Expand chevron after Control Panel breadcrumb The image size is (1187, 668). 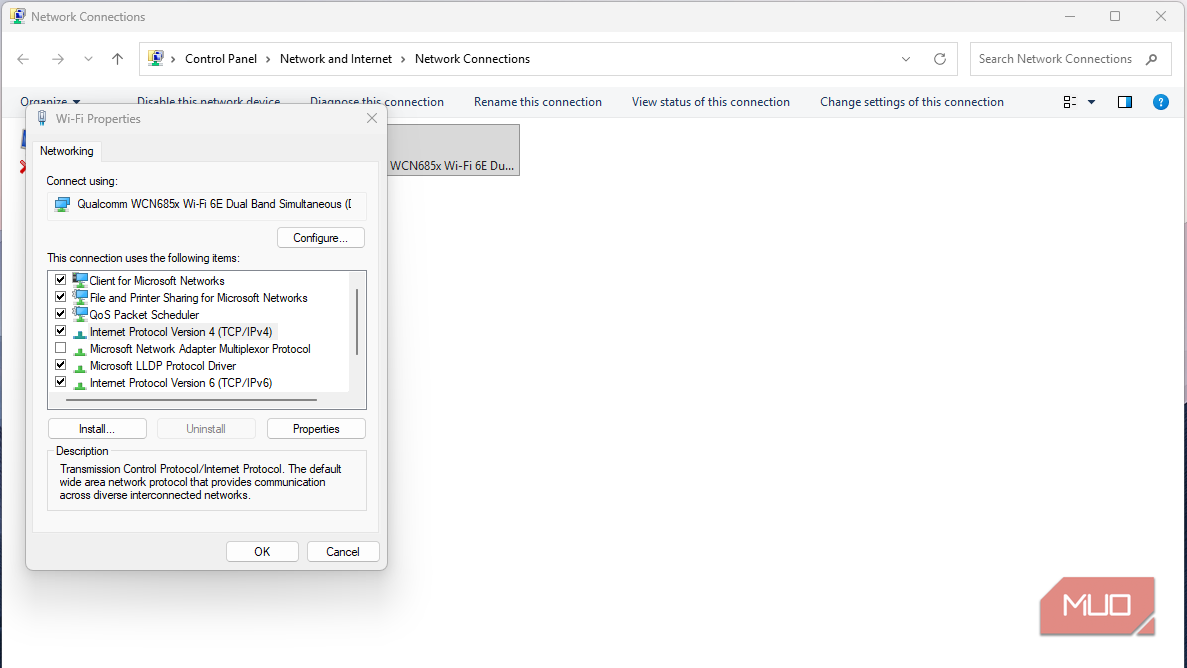tap(268, 59)
